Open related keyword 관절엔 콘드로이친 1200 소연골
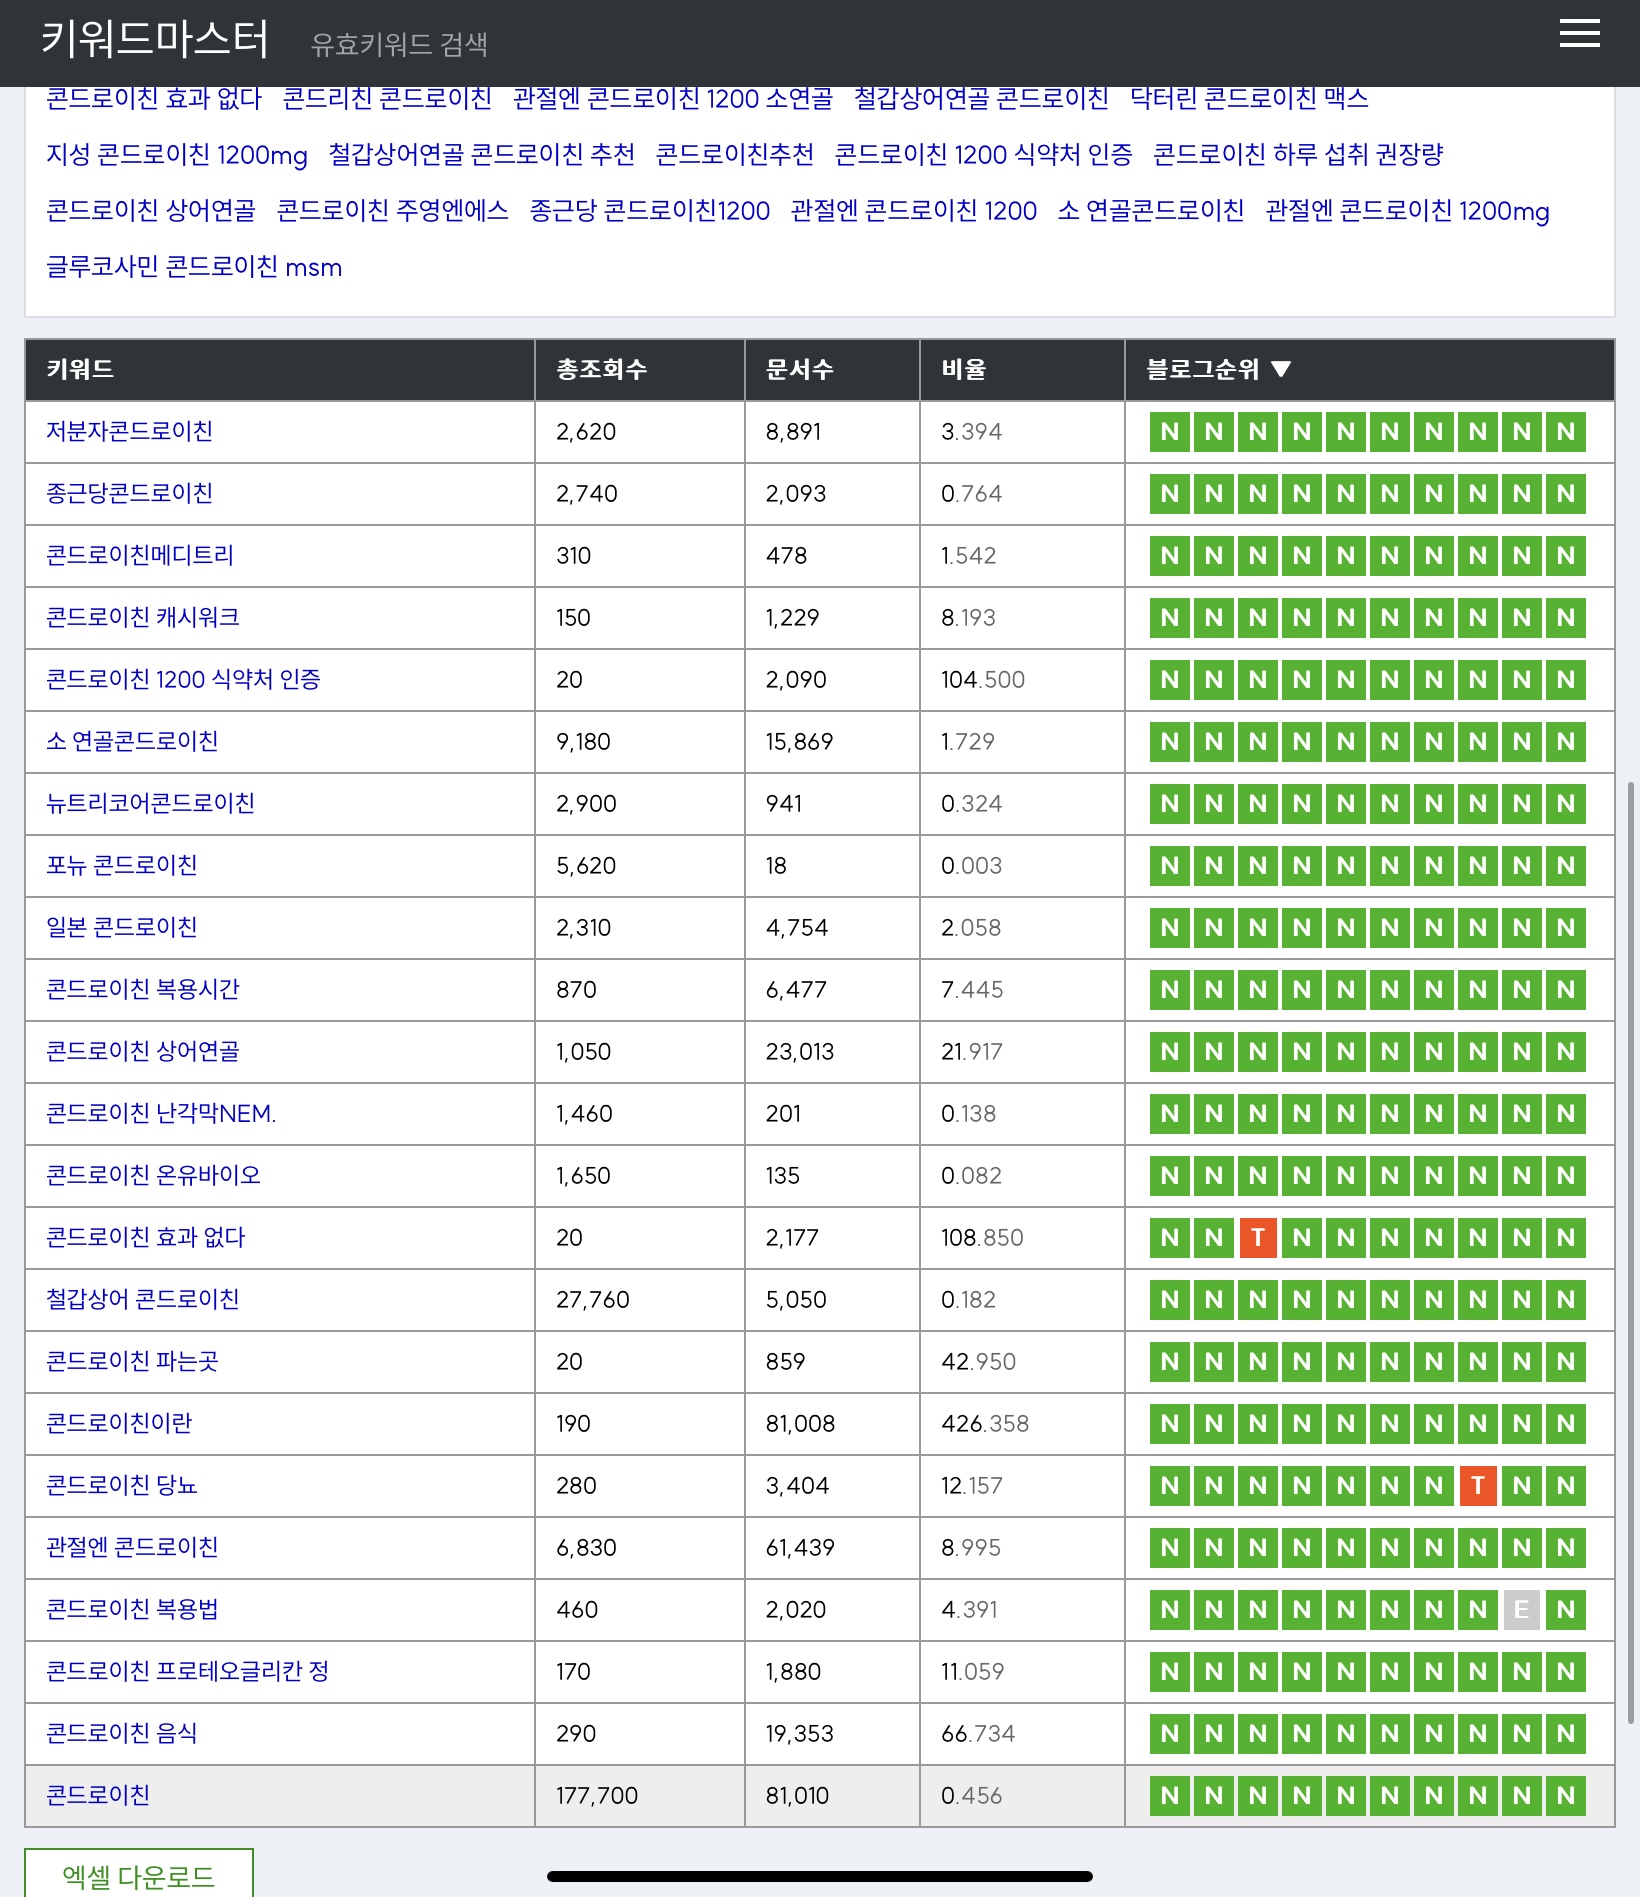The width and height of the screenshot is (1640, 1897). [673, 98]
